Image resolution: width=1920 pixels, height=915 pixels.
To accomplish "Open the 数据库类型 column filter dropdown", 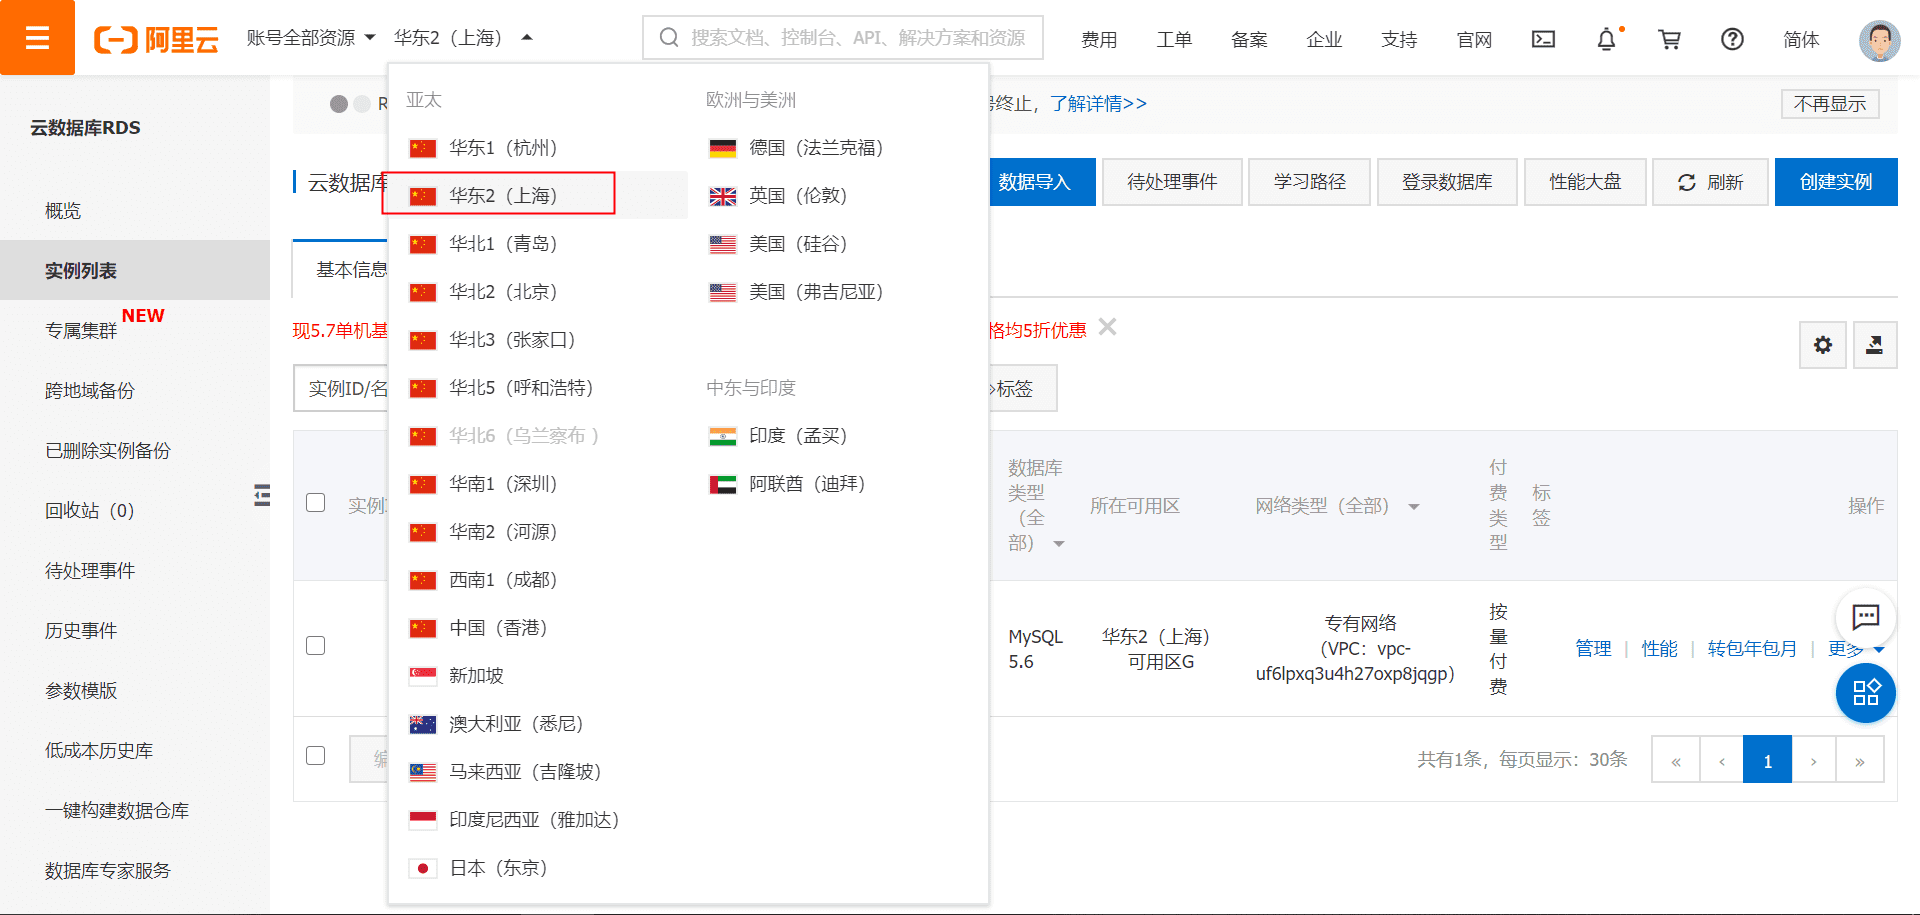I will pyautogui.click(x=1059, y=544).
